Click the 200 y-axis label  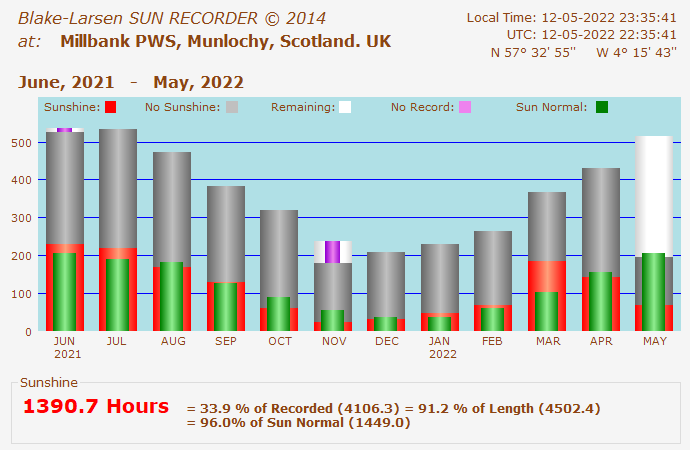[22, 256]
